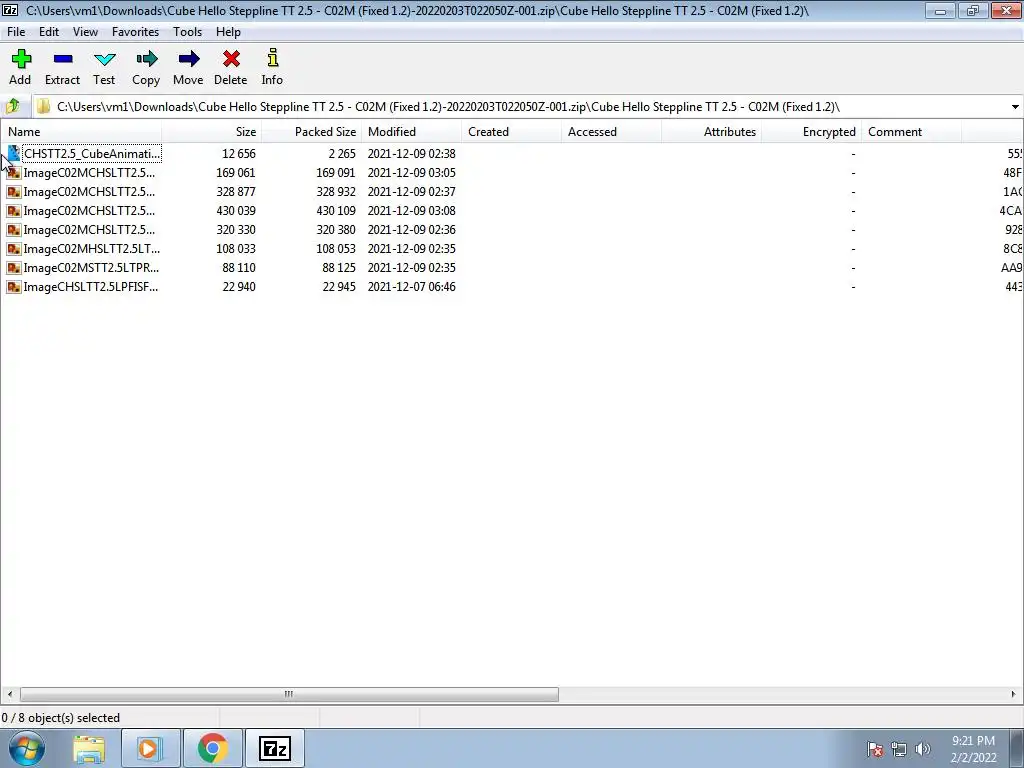This screenshot has height=768, width=1024.
Task: Click the scrollbar left arrow
Action: point(9,694)
